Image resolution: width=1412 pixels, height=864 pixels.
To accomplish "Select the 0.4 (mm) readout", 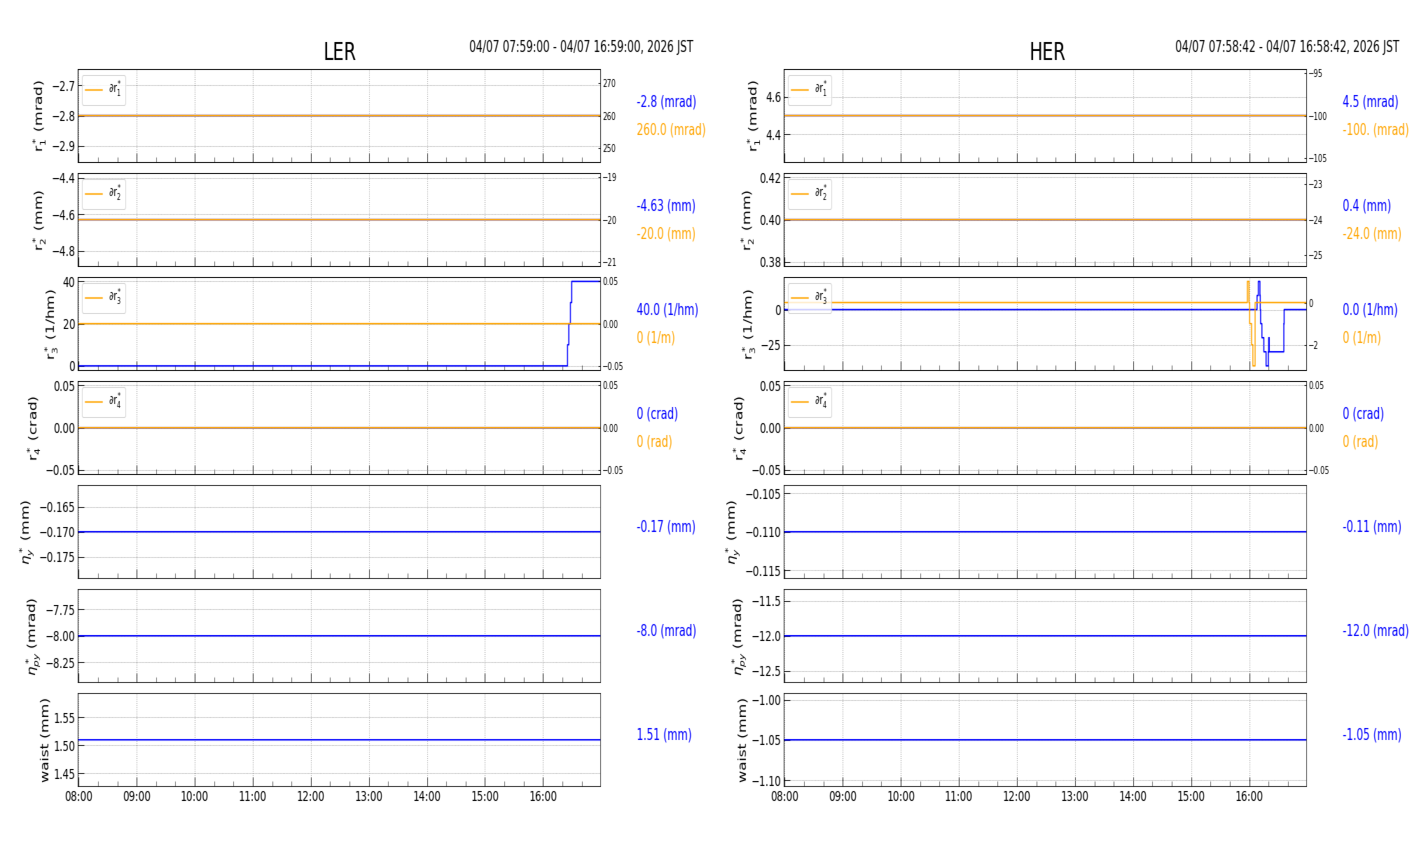I will (x=1366, y=206).
